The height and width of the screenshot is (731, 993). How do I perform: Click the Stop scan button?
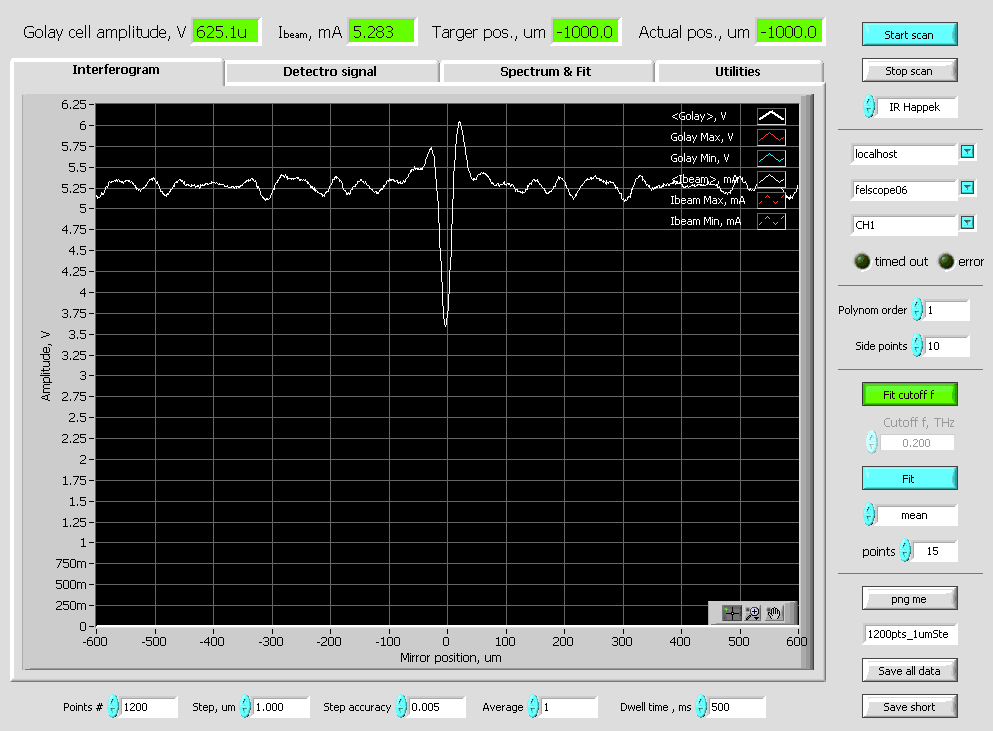tap(909, 71)
